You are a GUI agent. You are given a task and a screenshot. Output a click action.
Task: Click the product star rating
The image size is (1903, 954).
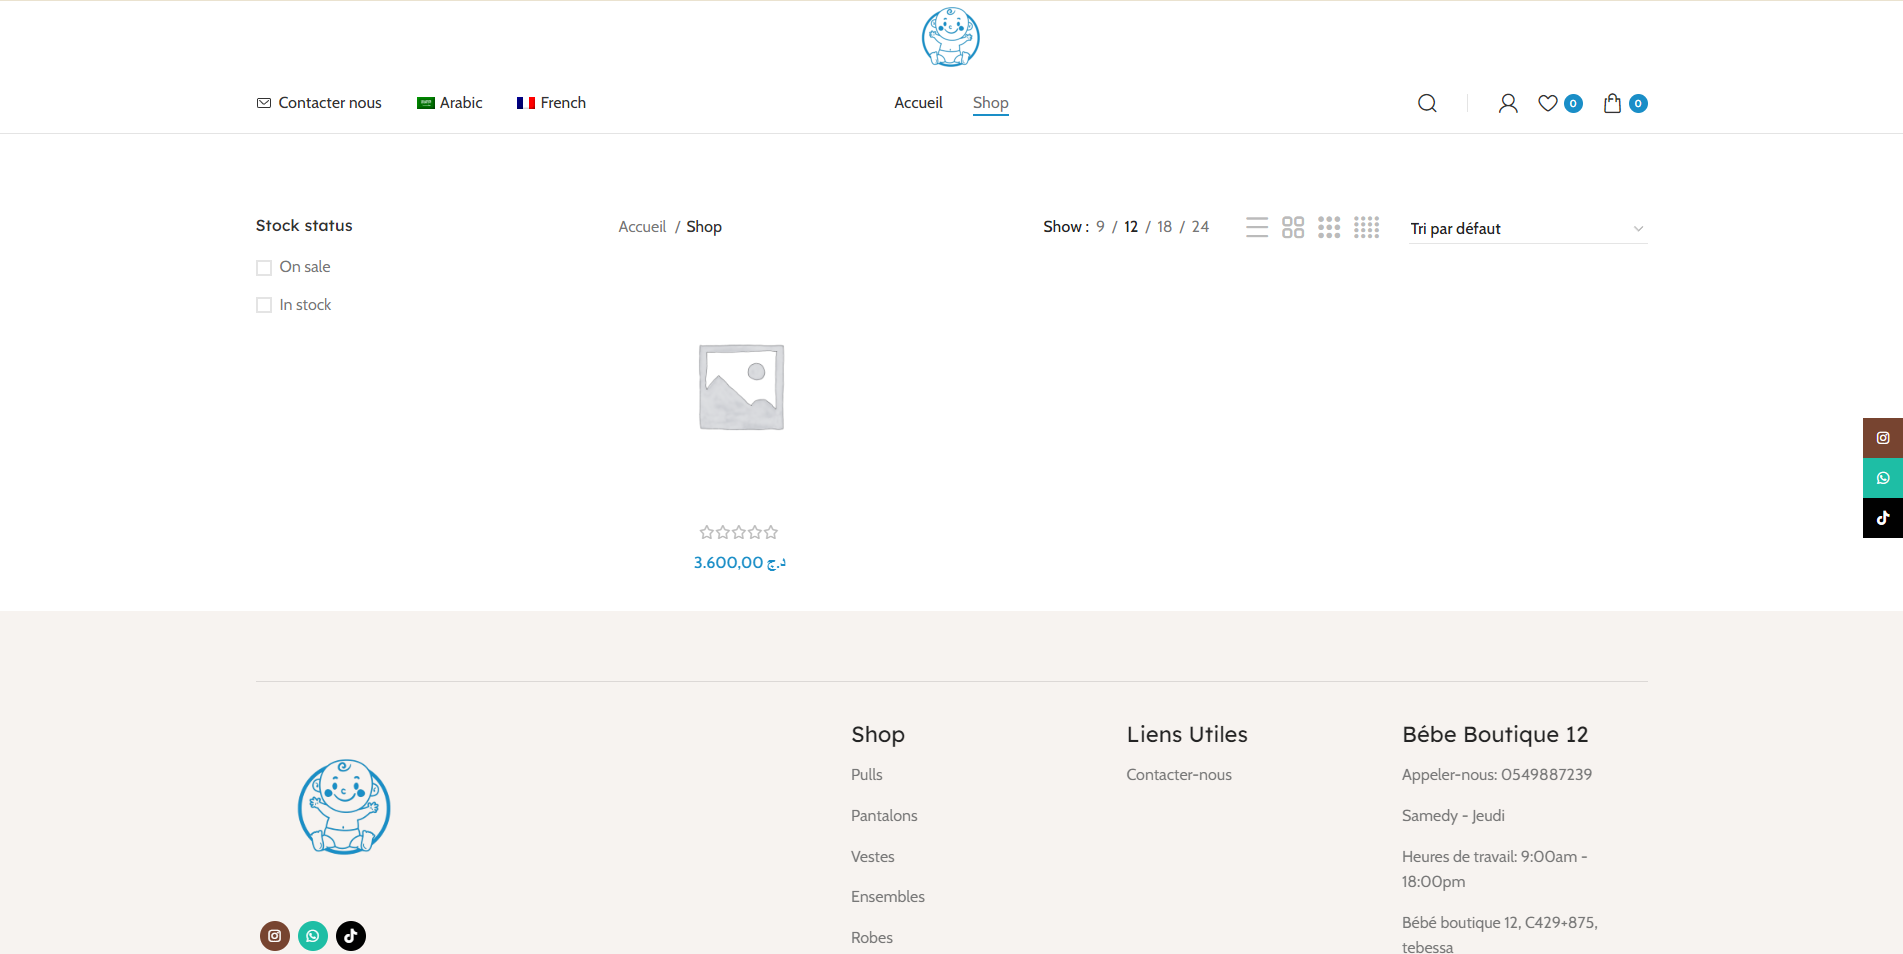(739, 533)
